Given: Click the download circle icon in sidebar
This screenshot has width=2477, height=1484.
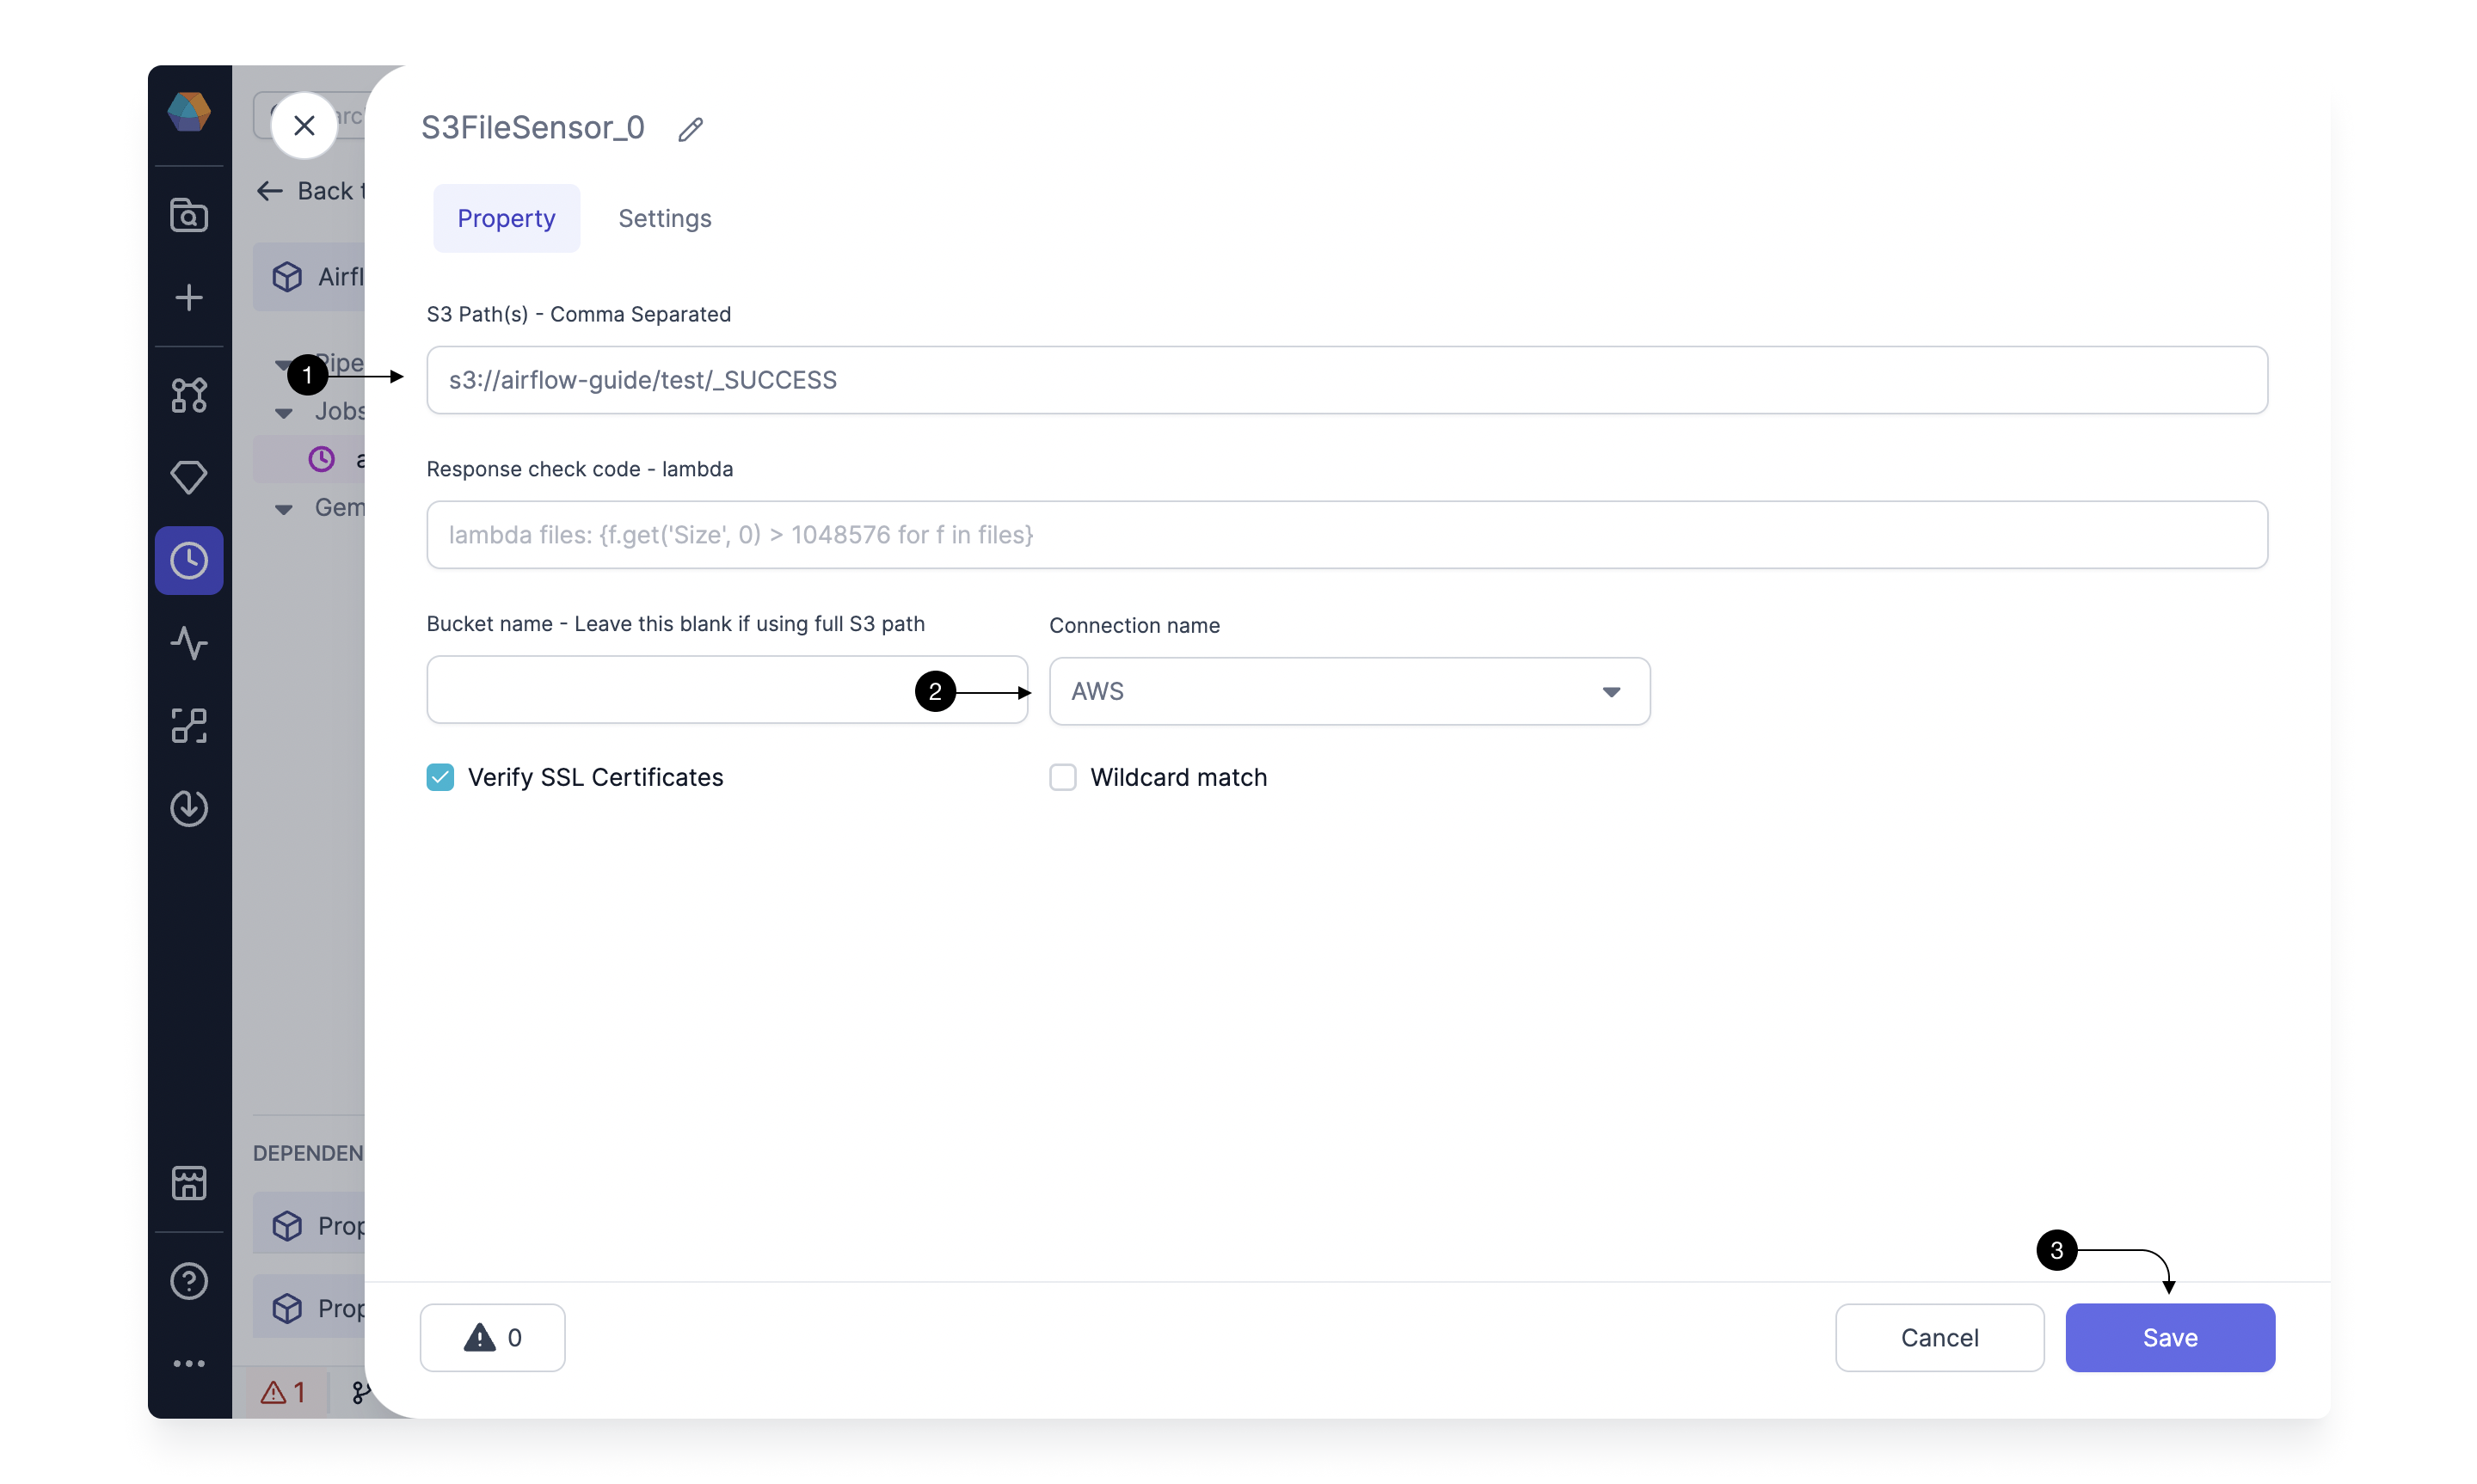Looking at the screenshot, I should pos(189,807).
